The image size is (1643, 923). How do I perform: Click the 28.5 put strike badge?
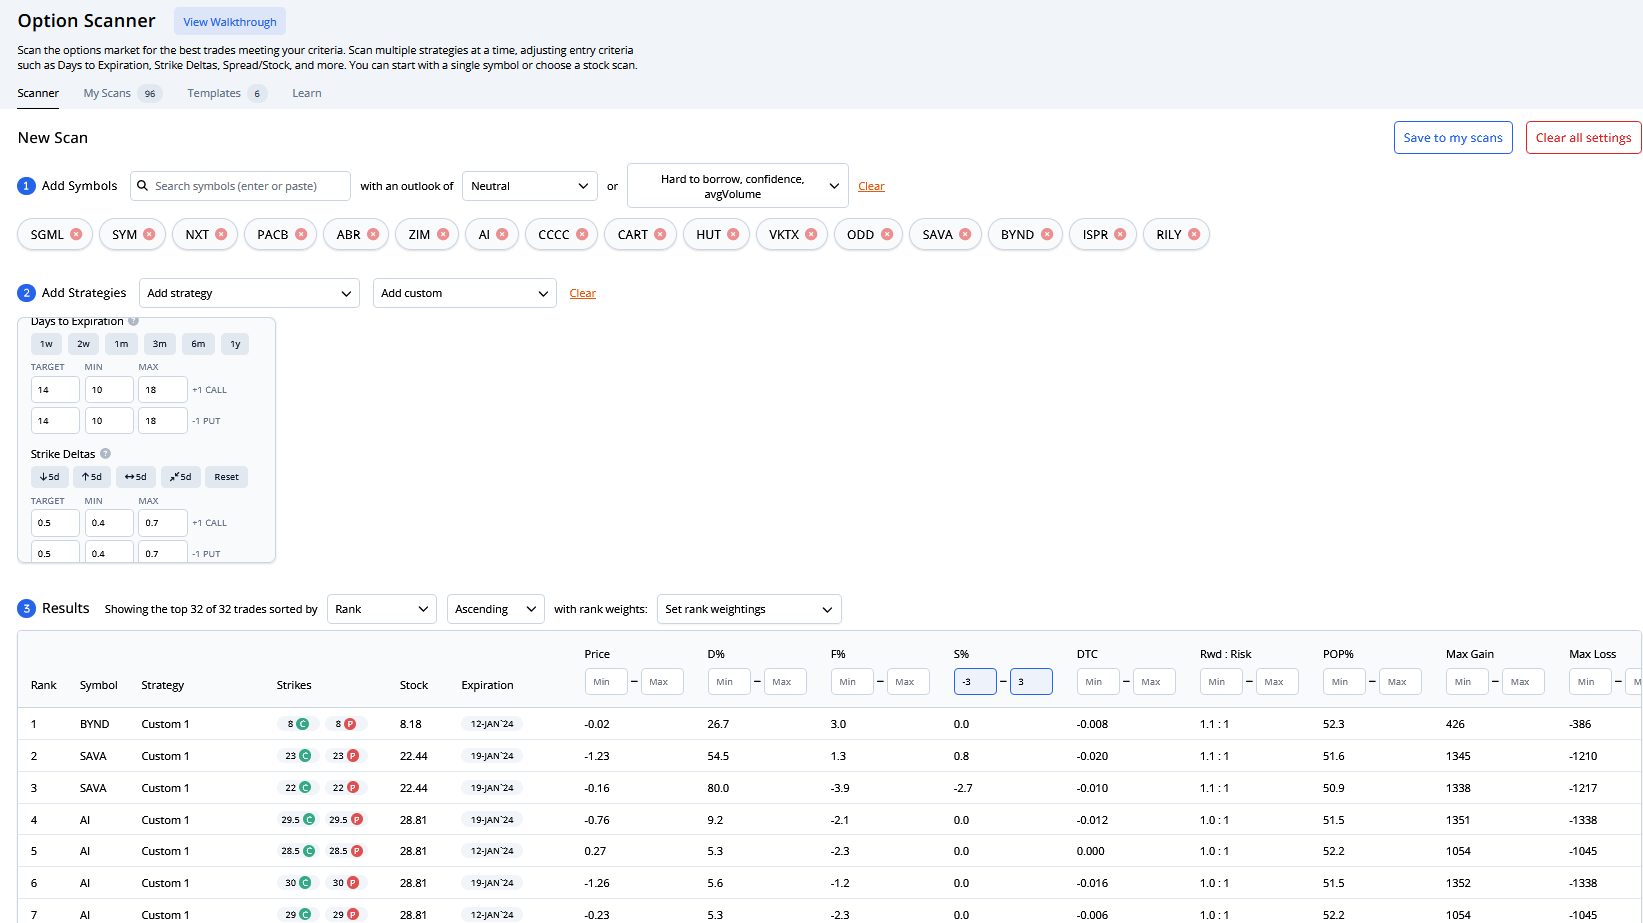(x=346, y=851)
